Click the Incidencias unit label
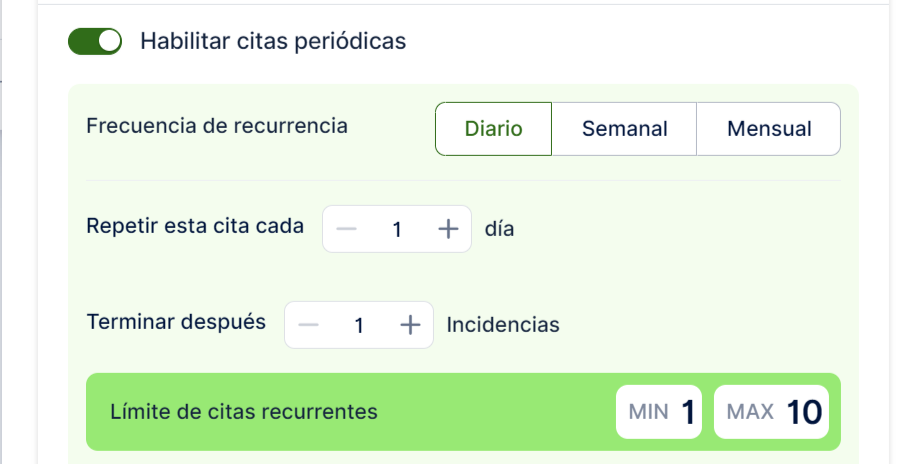The height and width of the screenshot is (464, 911). pos(503,325)
